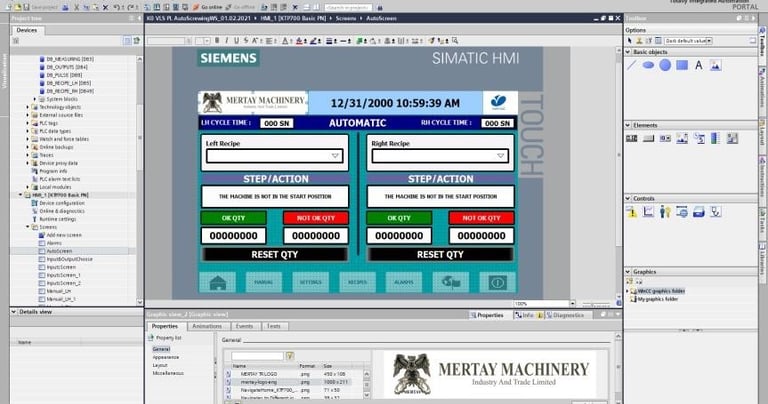Expand the PLC tags node
This screenshot has width=768, height=404.
pos(27,123)
